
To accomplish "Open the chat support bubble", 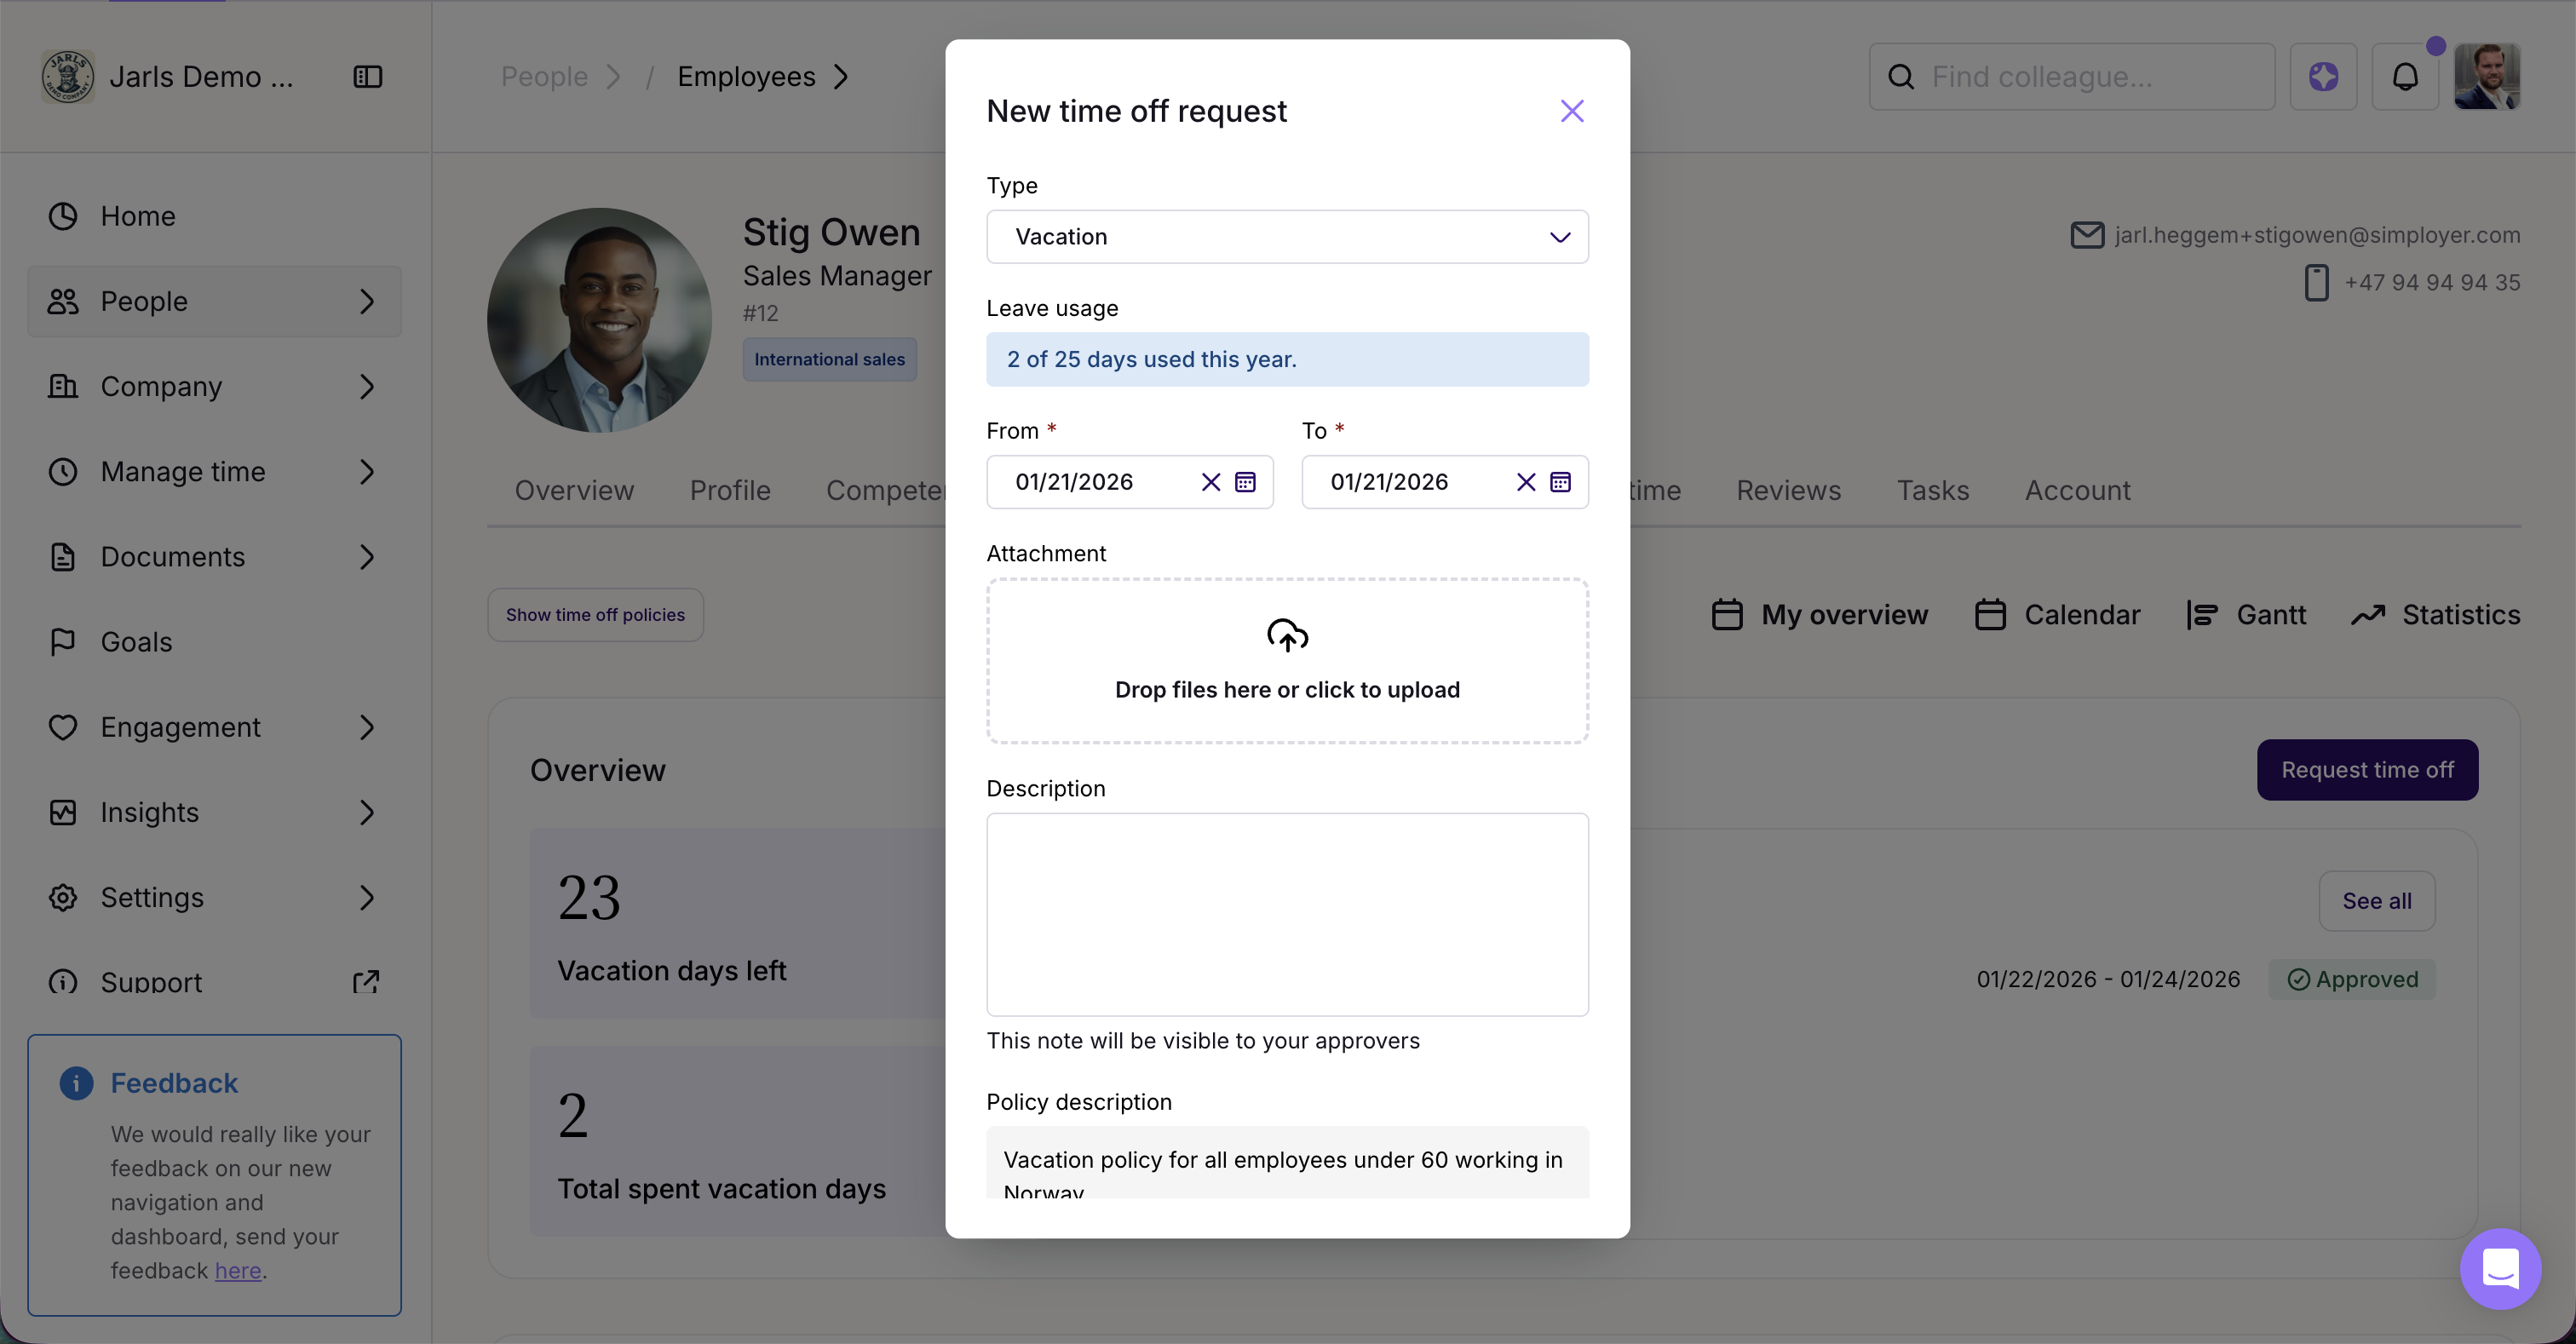I will [2500, 1269].
